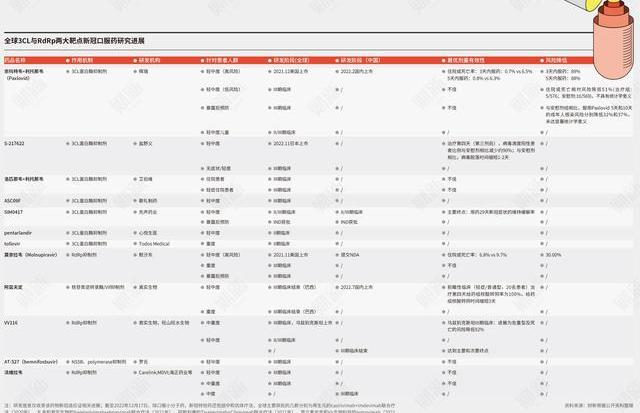Screen dimensions: 640x413
Task: Select the 'ASC09F' drug name cell
Action: [x=12, y=201]
